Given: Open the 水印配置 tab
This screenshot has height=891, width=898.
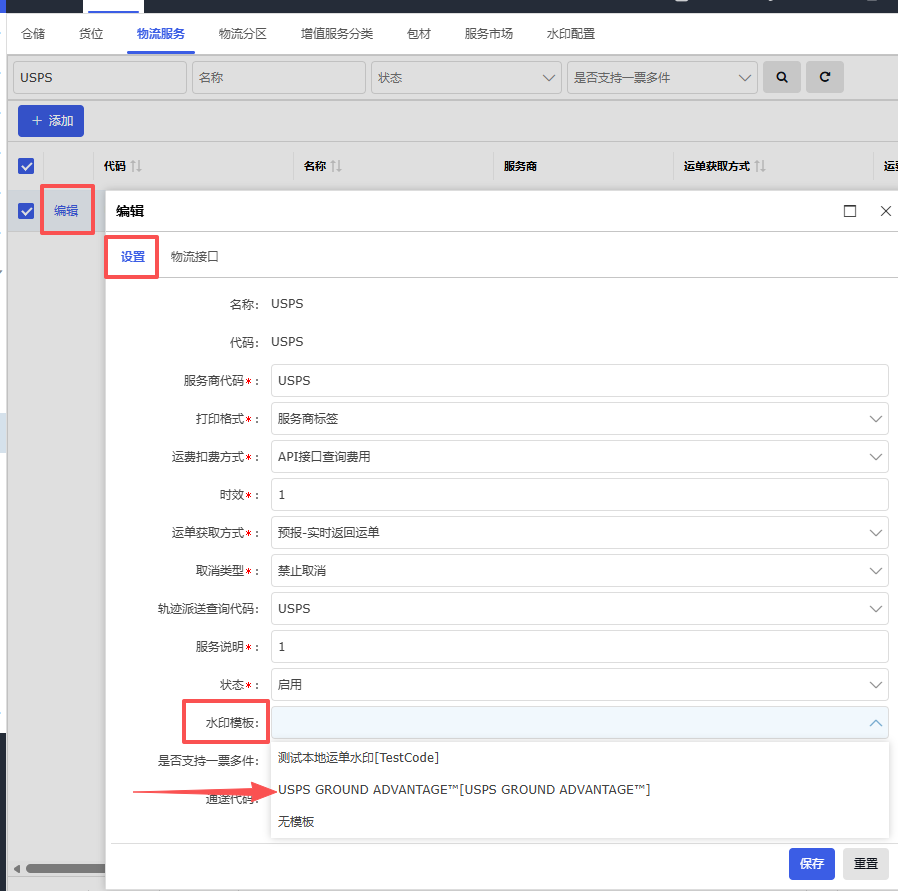Looking at the screenshot, I should (x=570, y=34).
